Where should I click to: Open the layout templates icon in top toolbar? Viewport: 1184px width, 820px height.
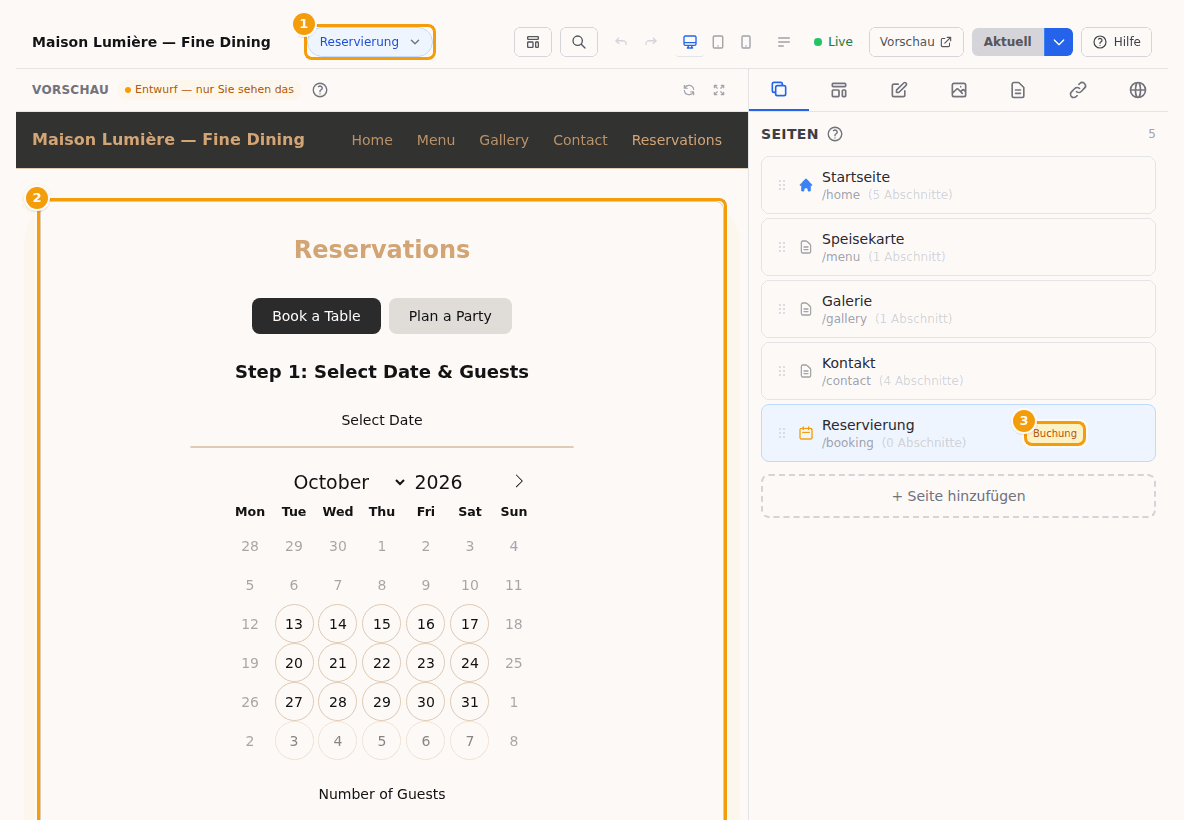(x=533, y=42)
